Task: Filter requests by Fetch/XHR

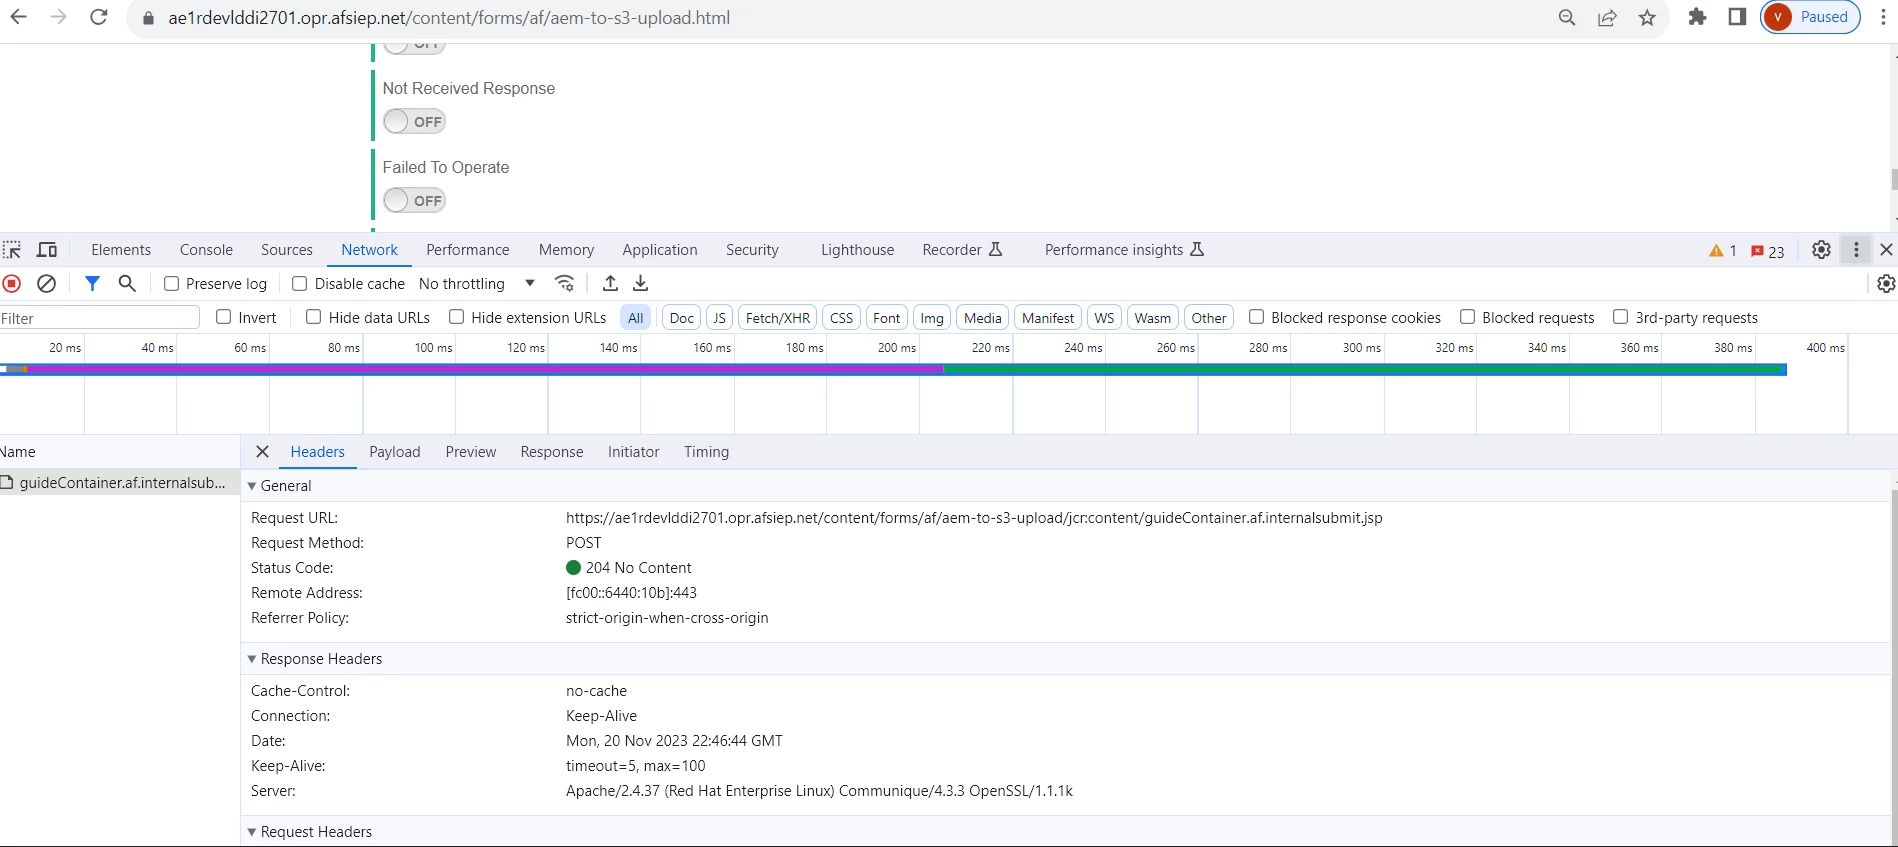Action: (x=778, y=318)
